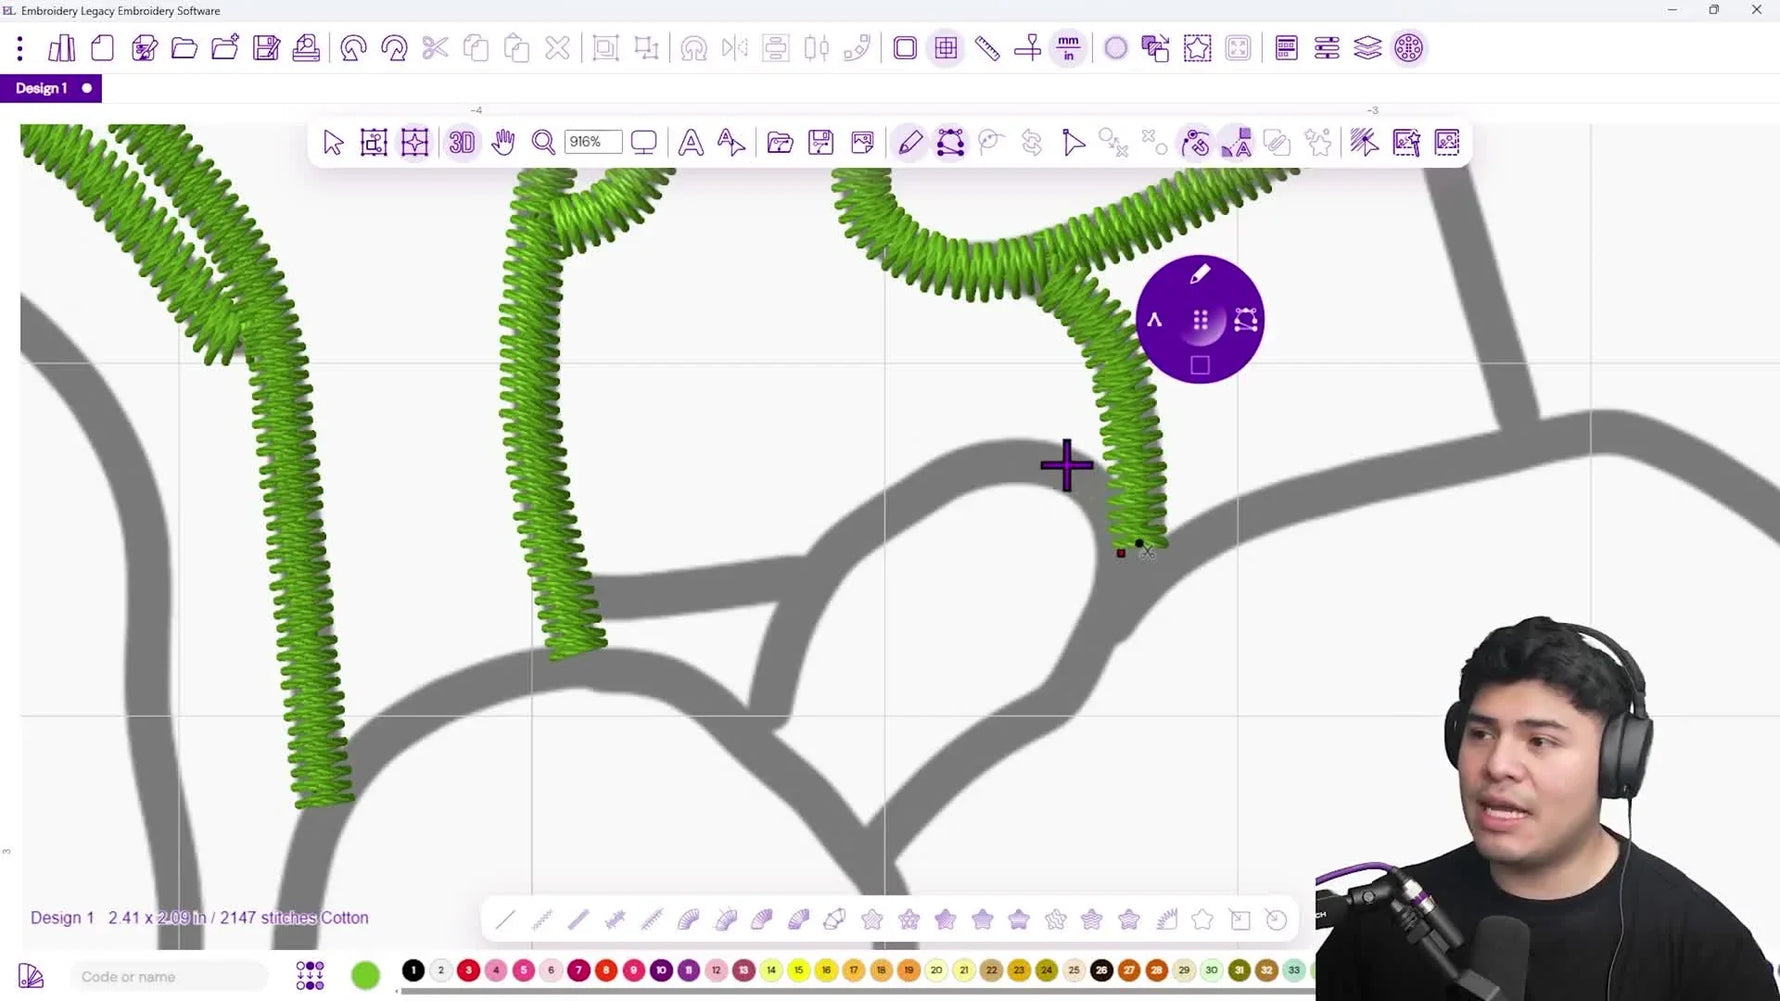Click the empty star outline stitch tool
This screenshot has height=1001, width=1780.
pyautogui.click(x=1202, y=919)
